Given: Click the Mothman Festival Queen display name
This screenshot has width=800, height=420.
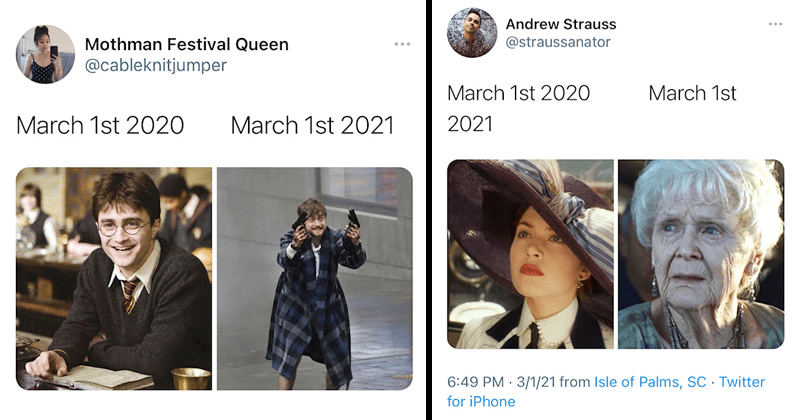Looking at the screenshot, I should [186, 44].
